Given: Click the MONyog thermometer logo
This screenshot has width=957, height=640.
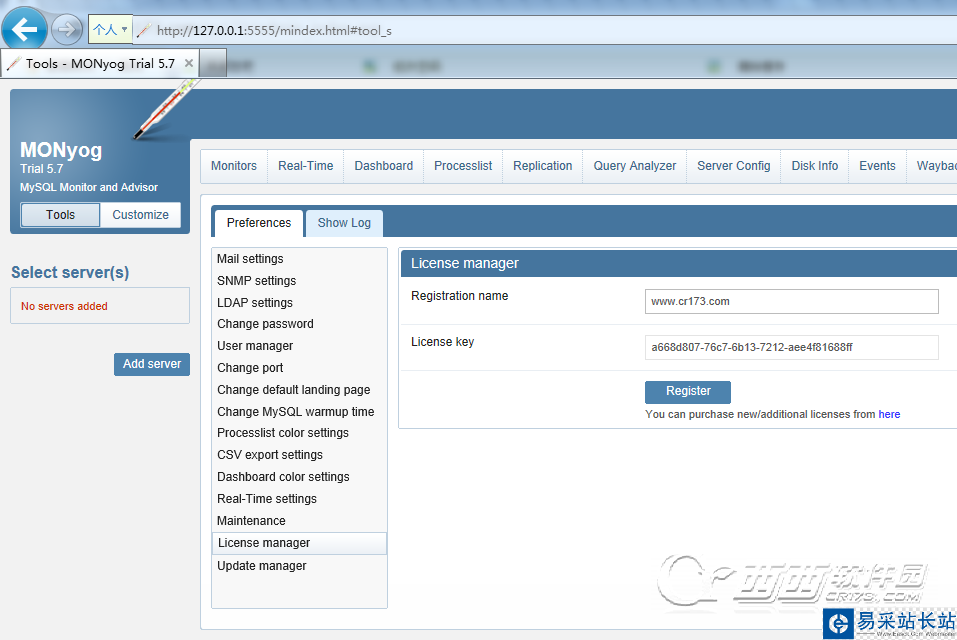Looking at the screenshot, I should tap(167, 110).
